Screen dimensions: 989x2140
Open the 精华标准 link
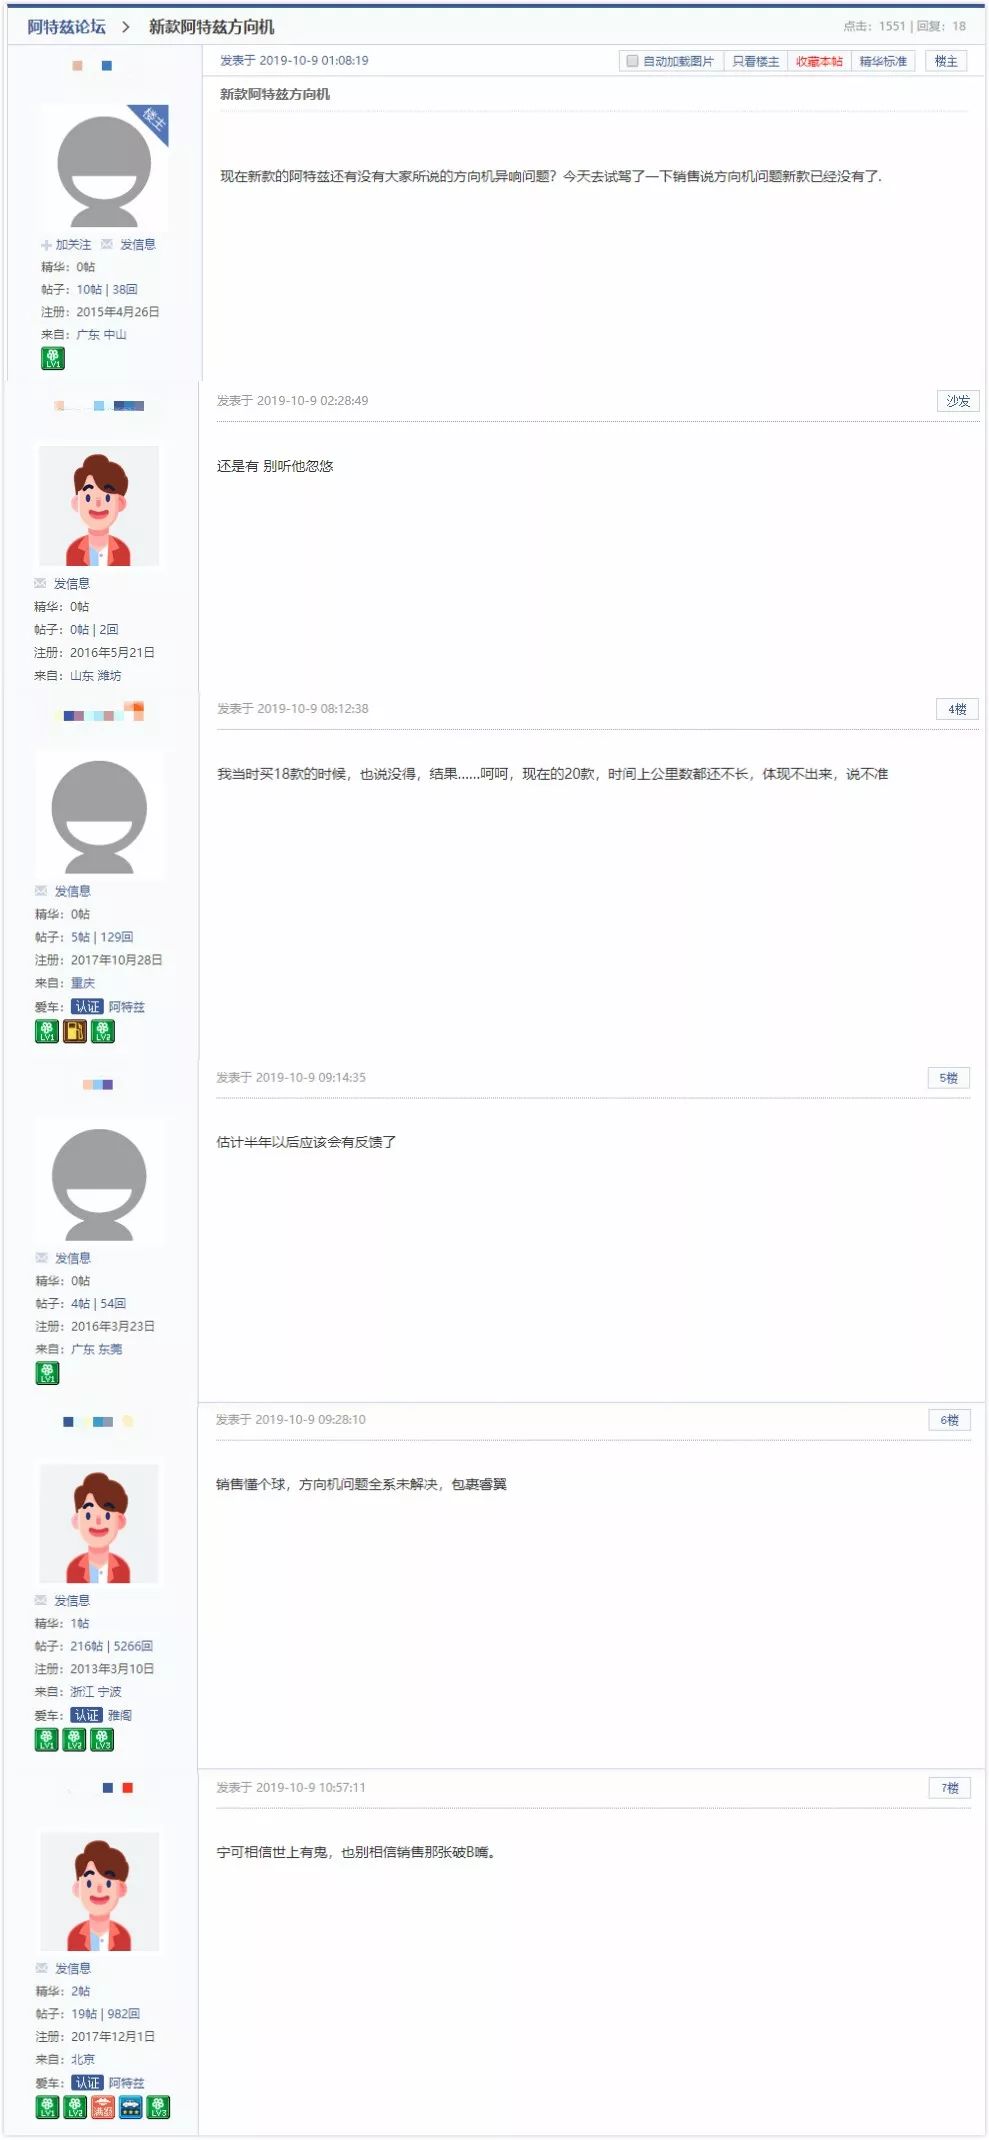tap(883, 61)
